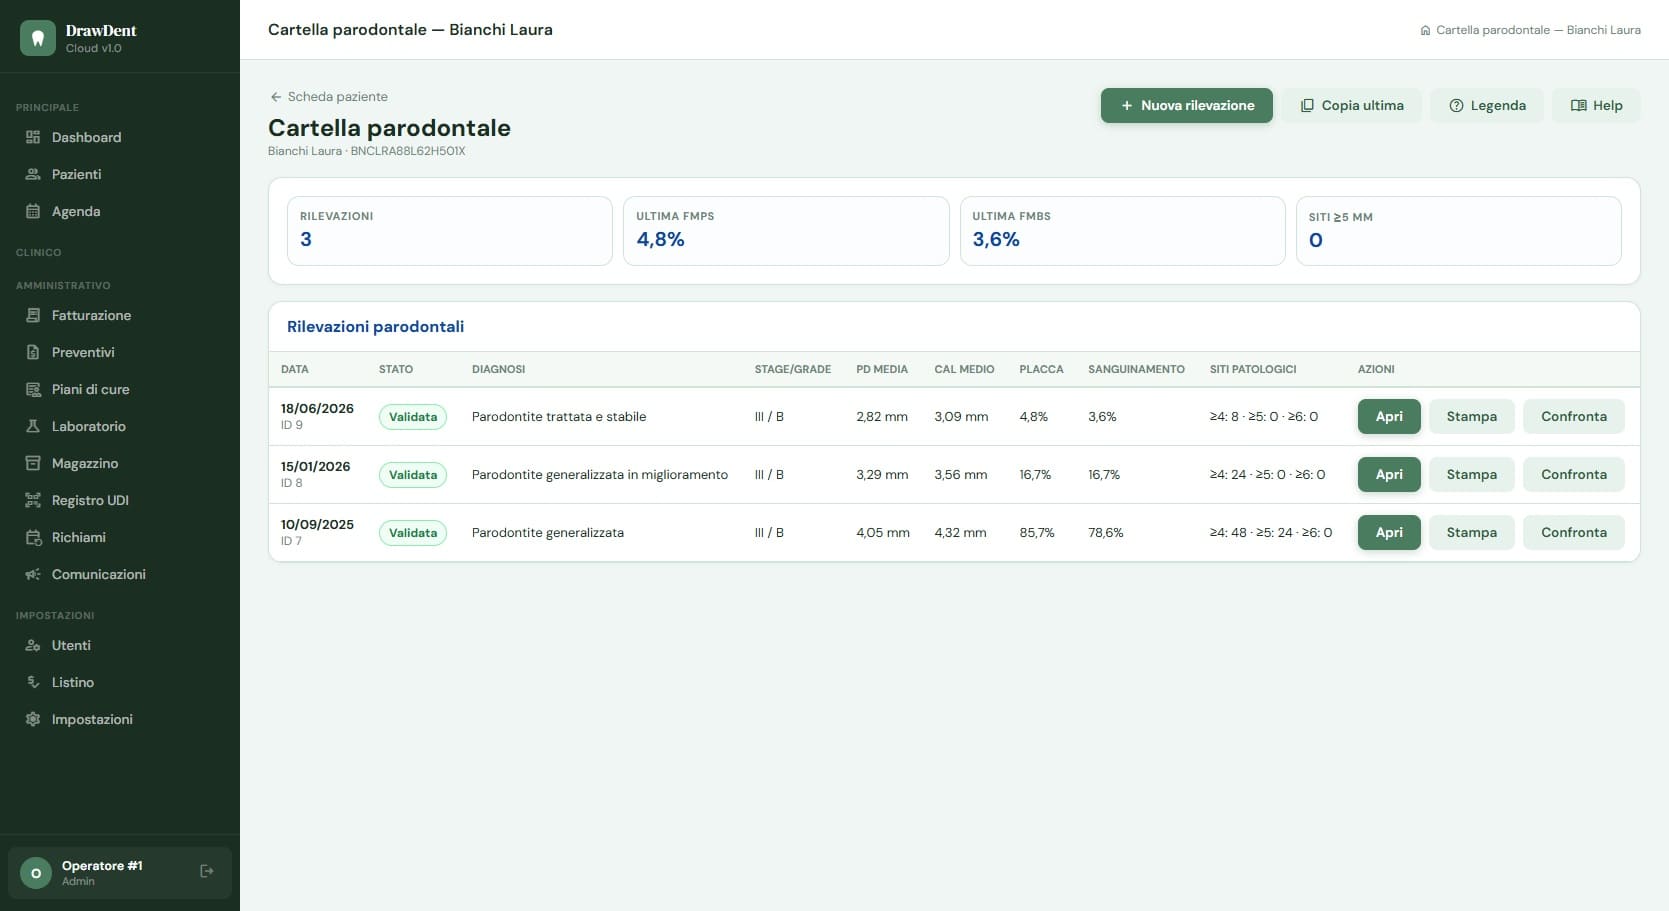Click the '≥4: 48 · ≥5: 24 · ≥6: 0' cell
The height and width of the screenshot is (911, 1669).
pos(1271,533)
